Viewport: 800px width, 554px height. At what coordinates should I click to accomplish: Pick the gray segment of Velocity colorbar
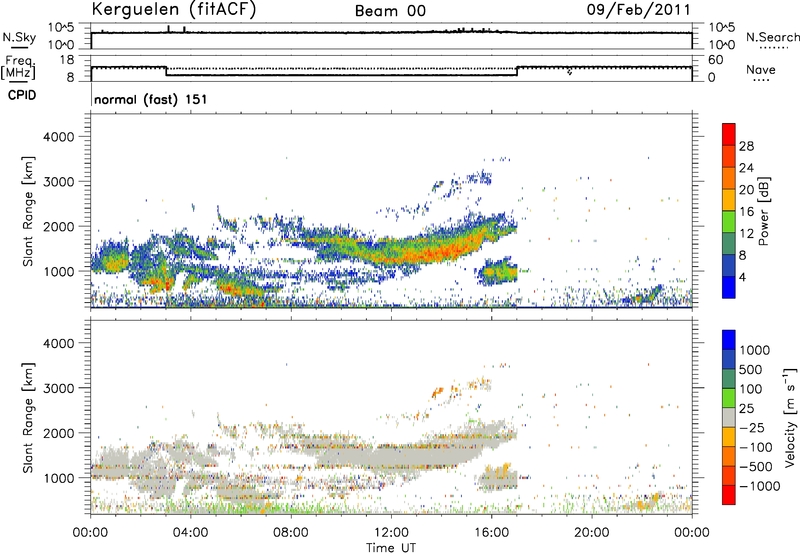729,417
